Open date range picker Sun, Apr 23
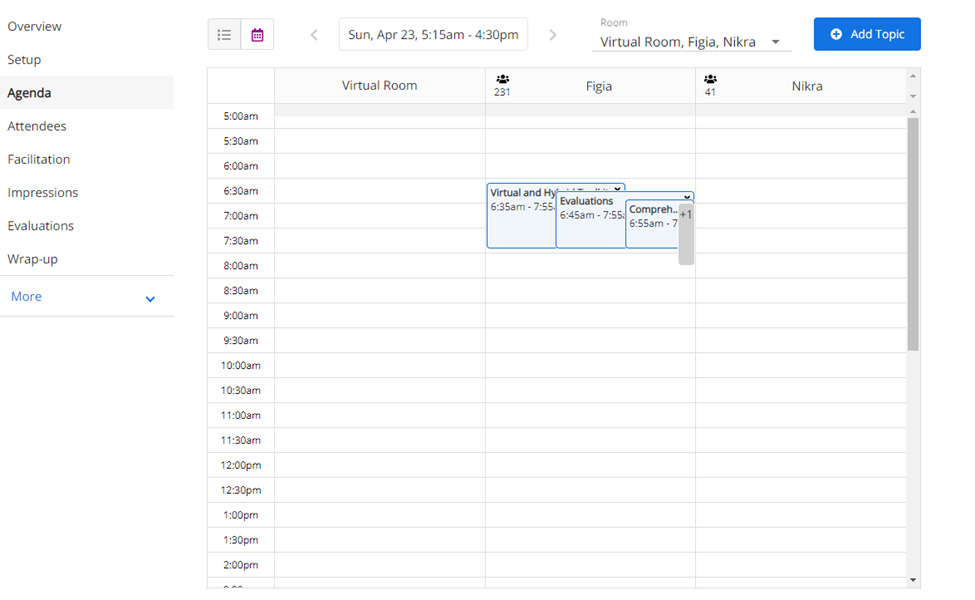The height and width of the screenshot is (600, 975). click(433, 35)
